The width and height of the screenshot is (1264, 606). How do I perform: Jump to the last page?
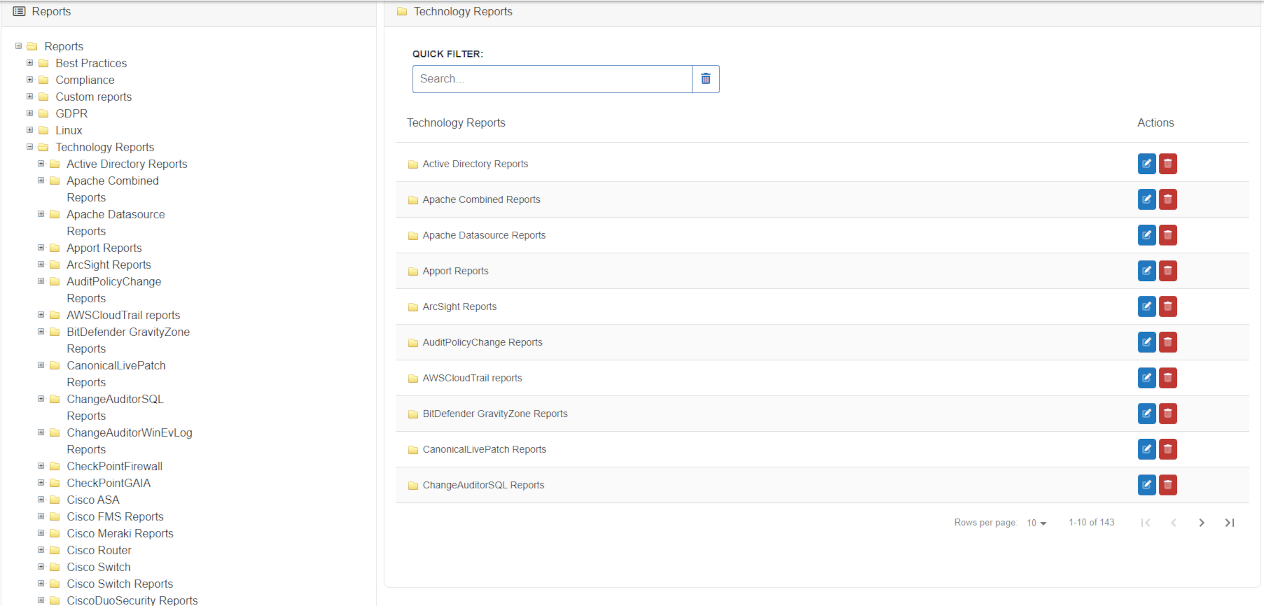(x=1230, y=522)
